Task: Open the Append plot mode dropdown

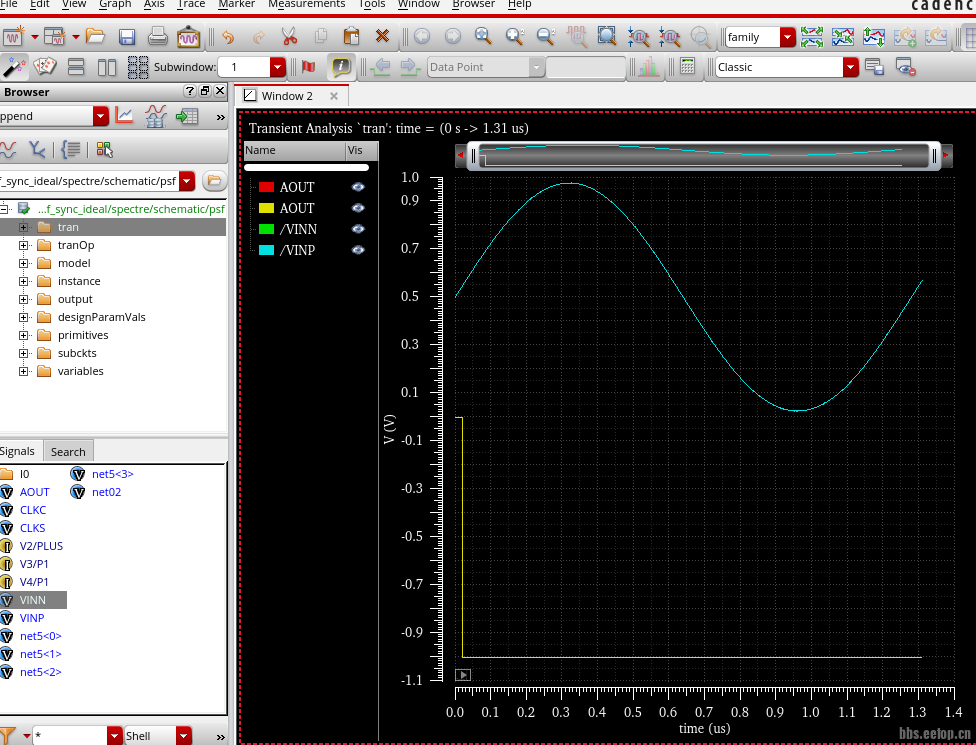Action: pos(101,116)
